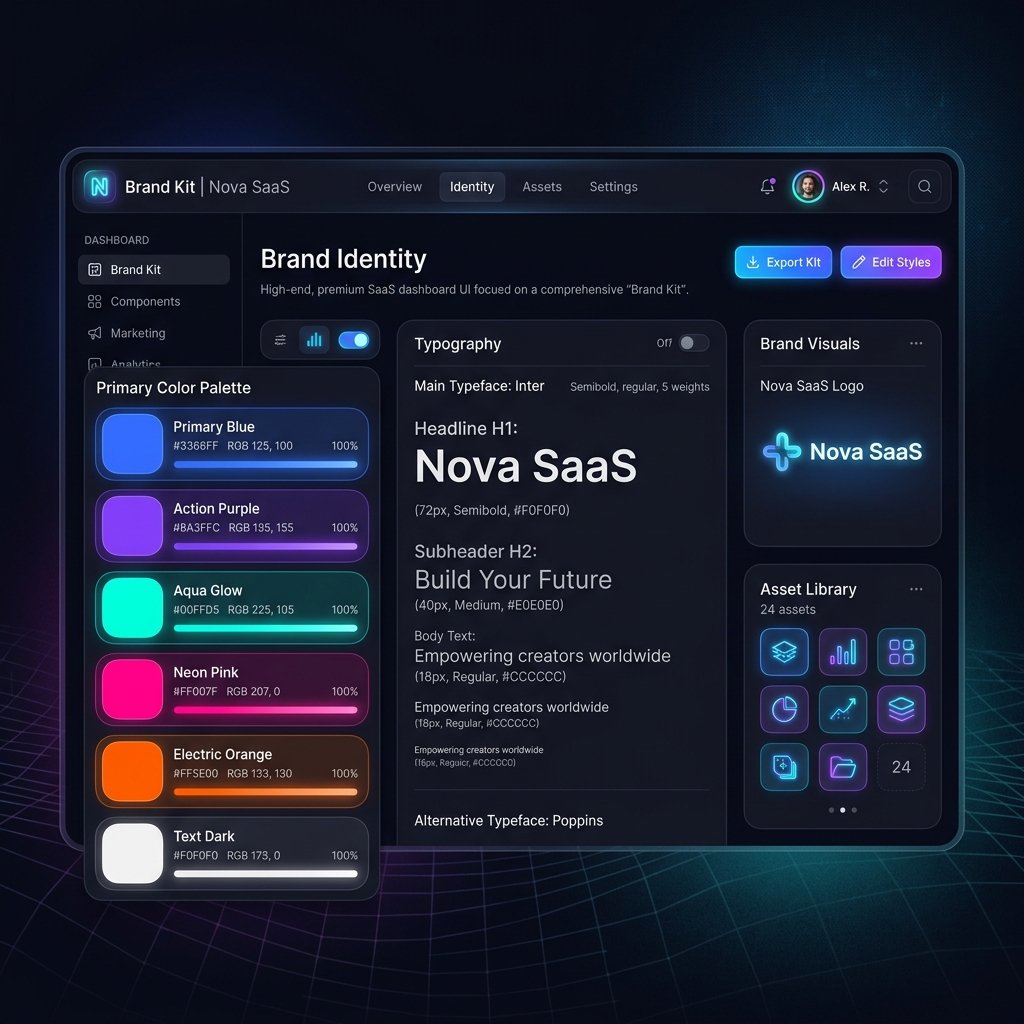Switch off the blue toggle near the filter controls

[x=353, y=340]
